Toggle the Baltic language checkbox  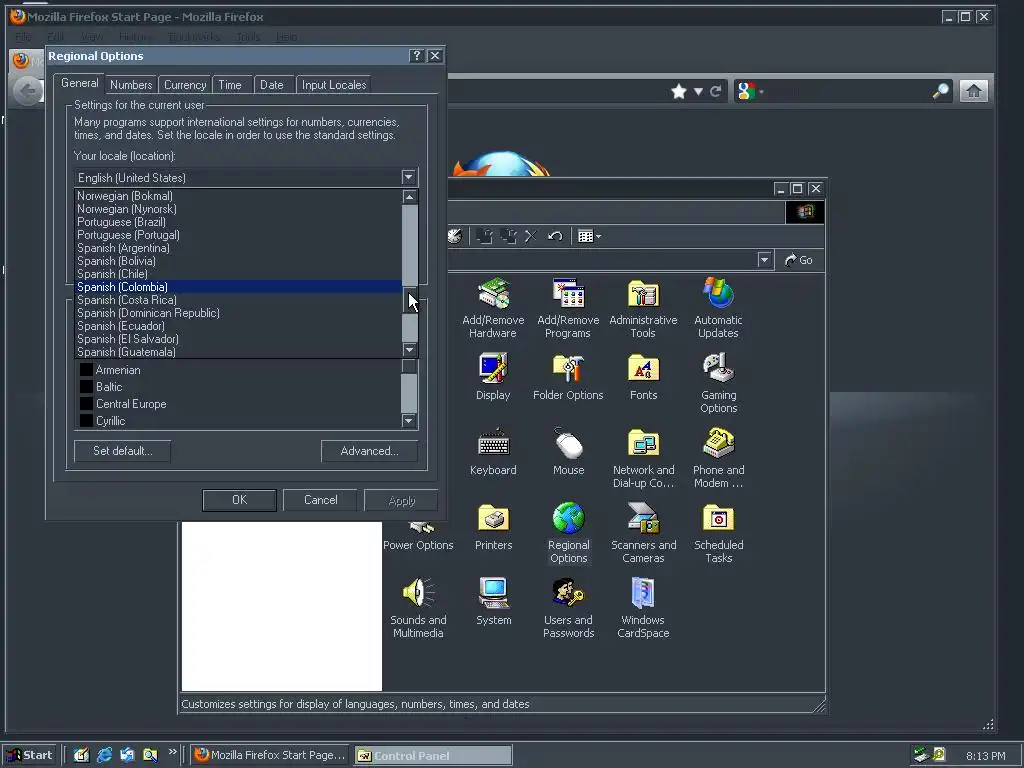tap(86, 387)
